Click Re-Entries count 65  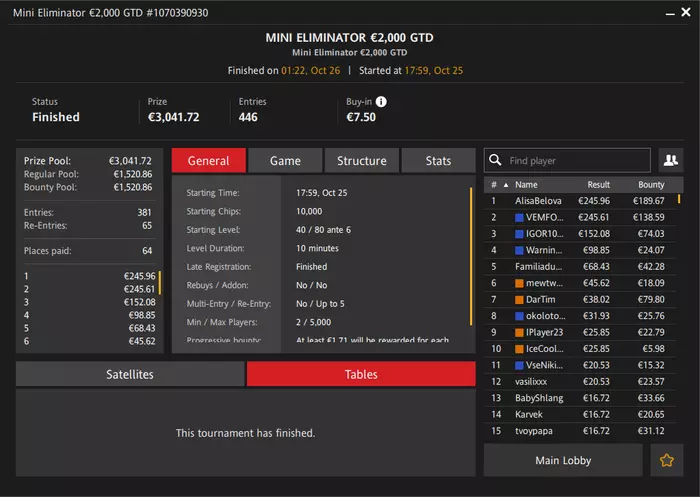(x=147, y=226)
